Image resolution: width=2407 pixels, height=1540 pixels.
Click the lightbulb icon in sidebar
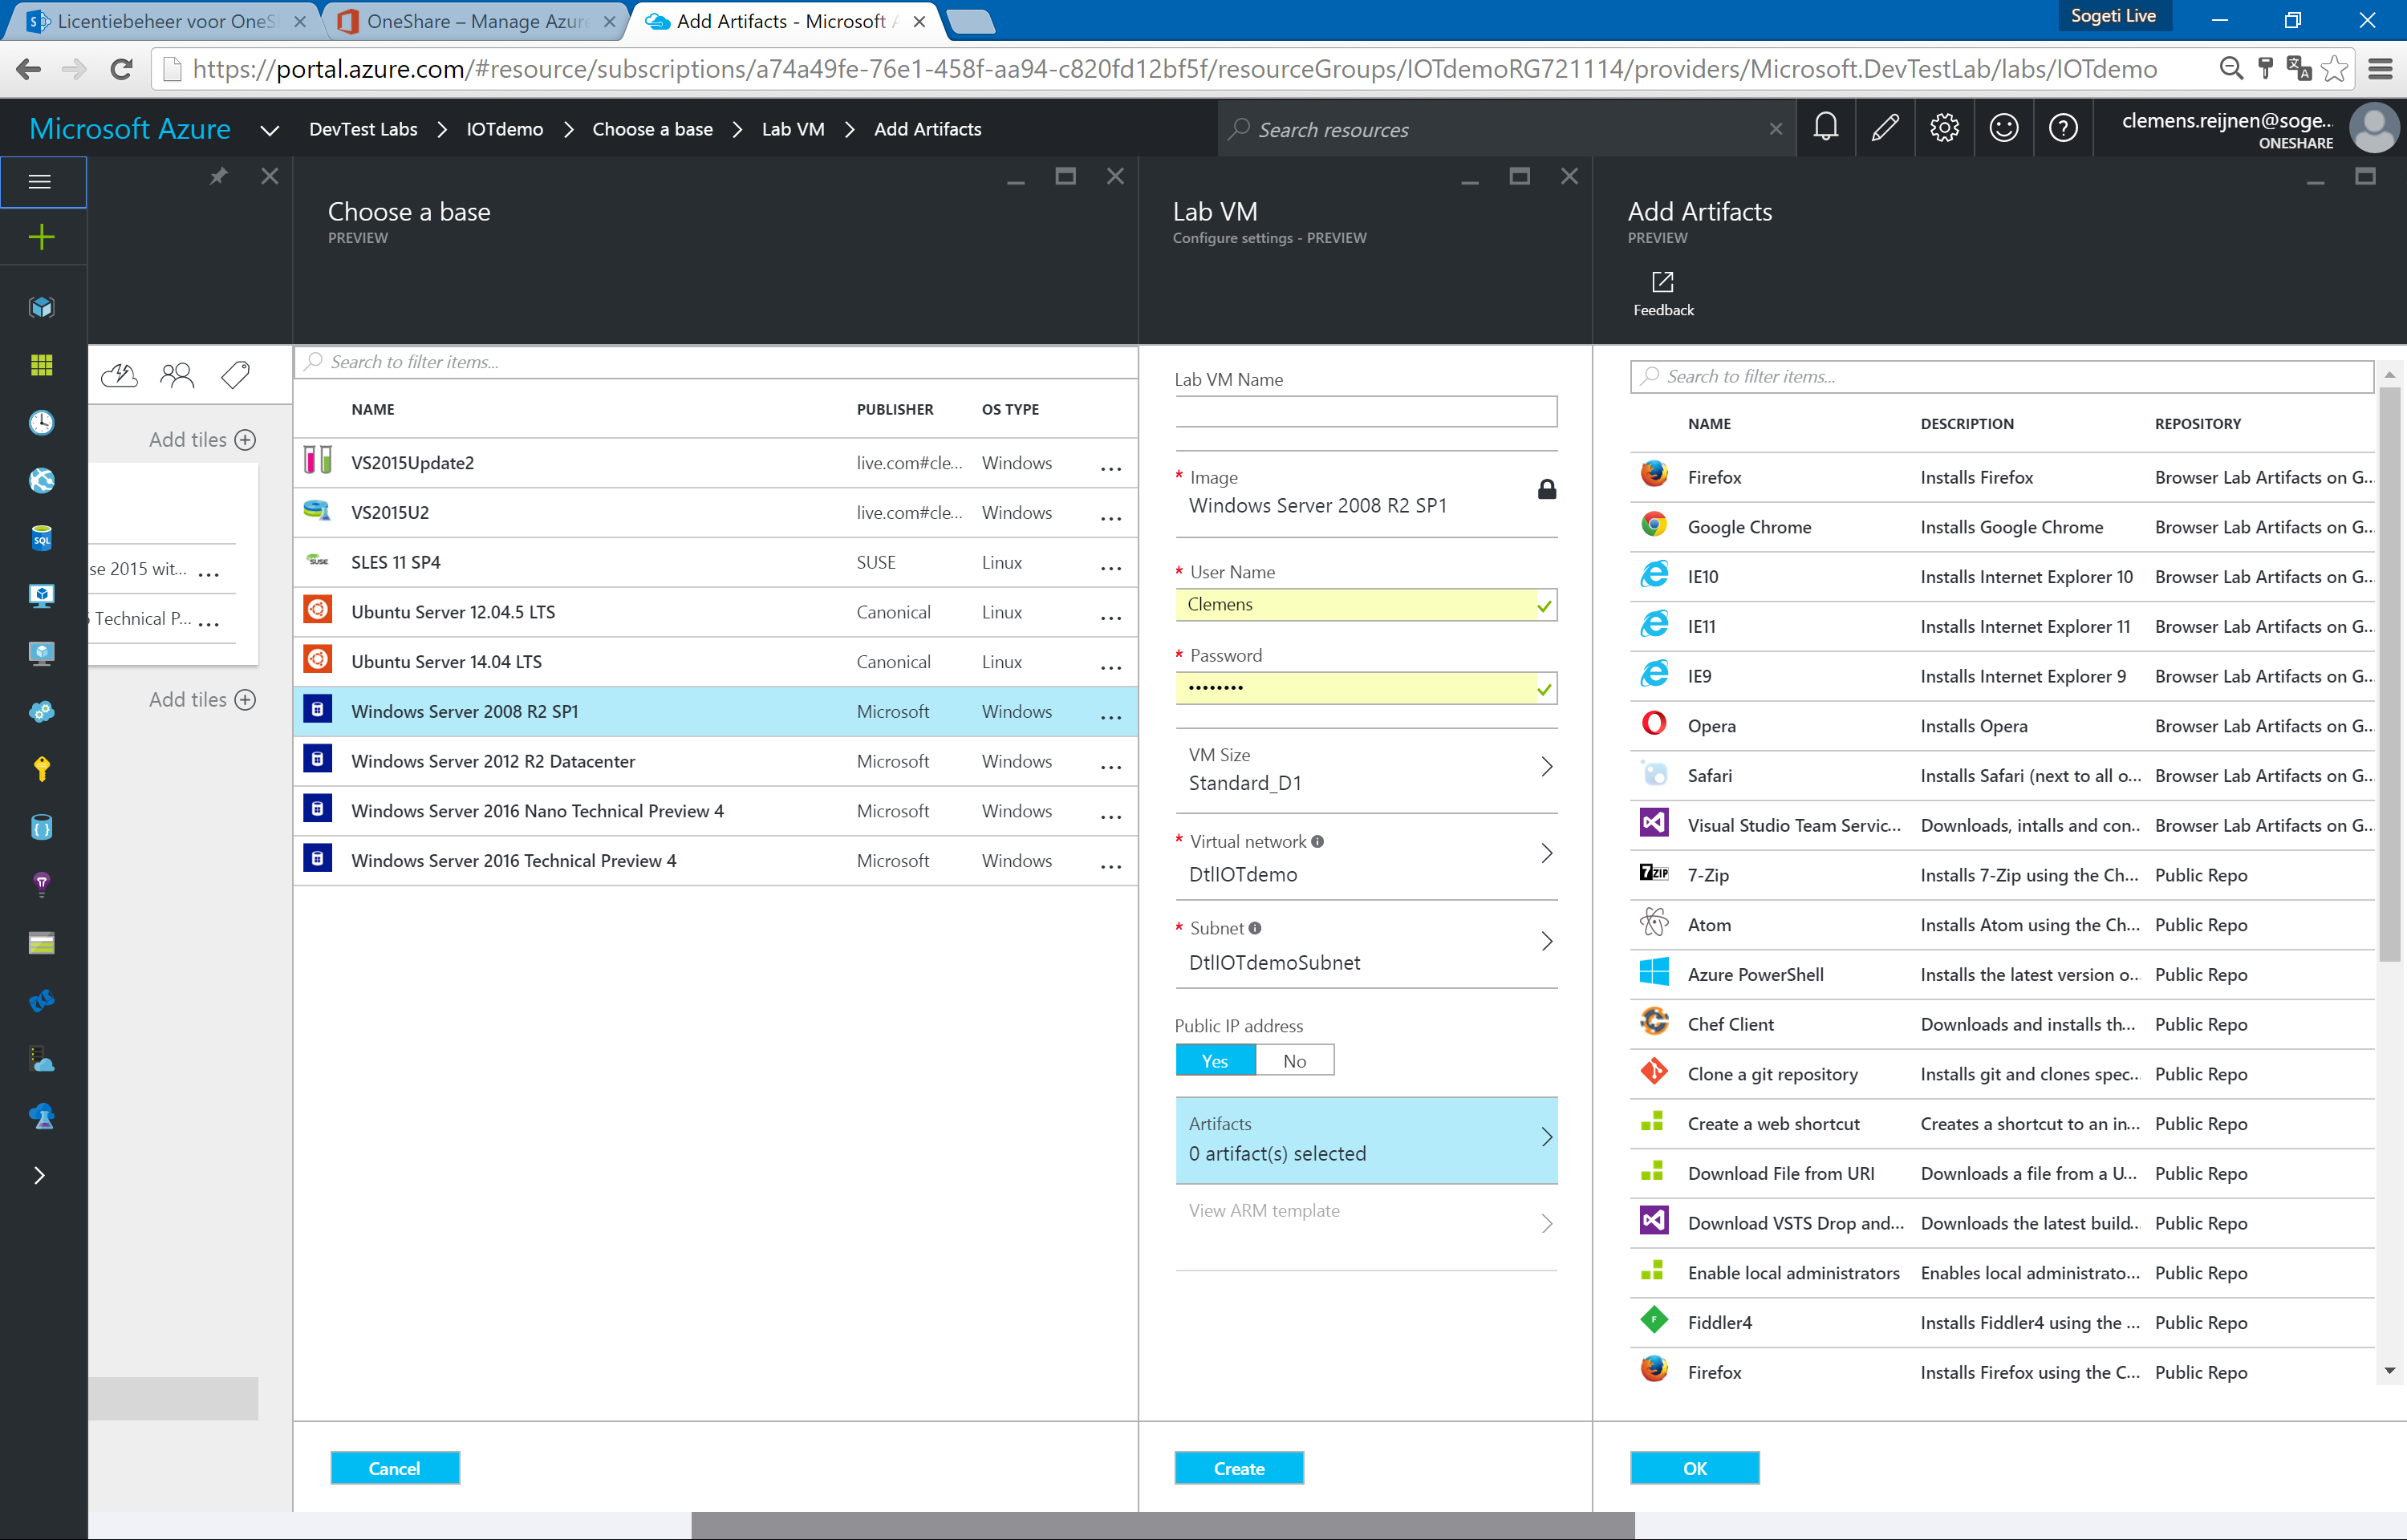tap(41, 884)
